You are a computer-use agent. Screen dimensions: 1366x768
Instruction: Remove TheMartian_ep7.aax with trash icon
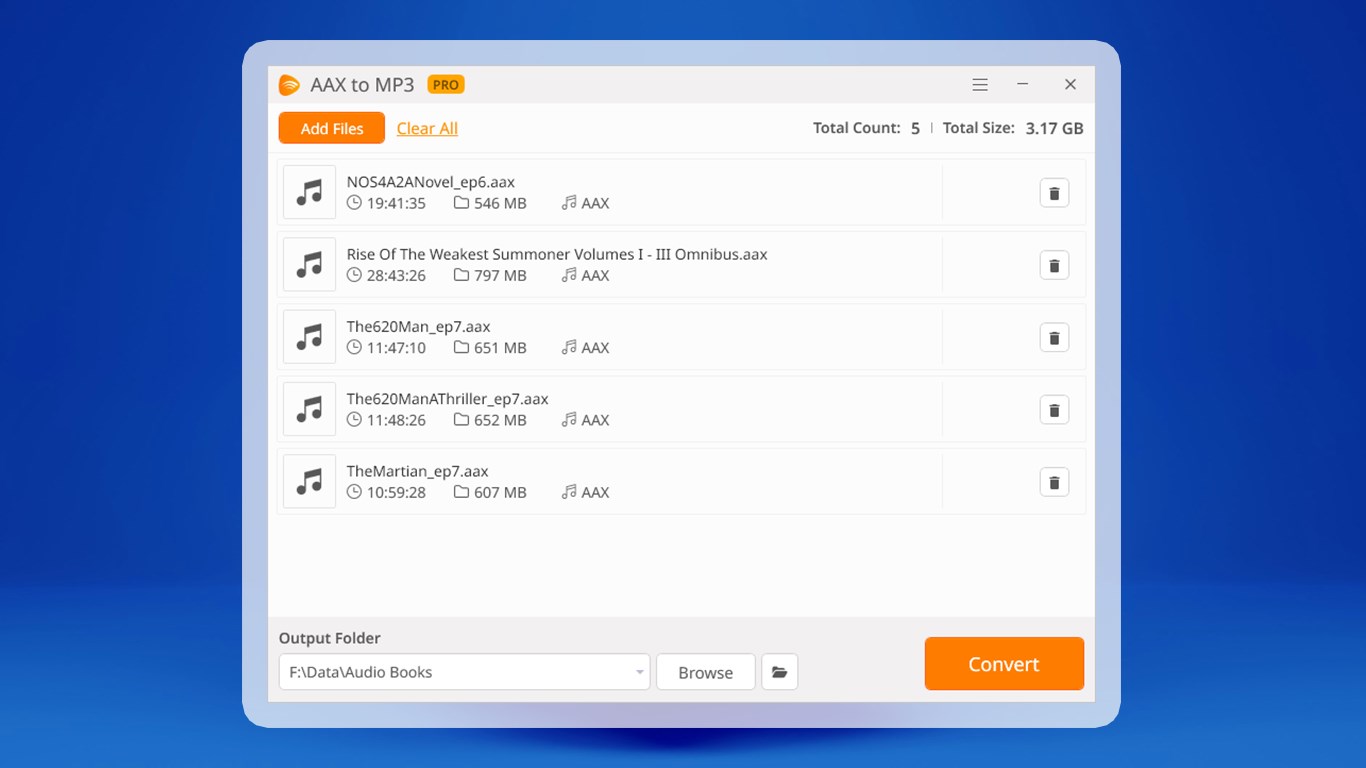pyautogui.click(x=1054, y=482)
